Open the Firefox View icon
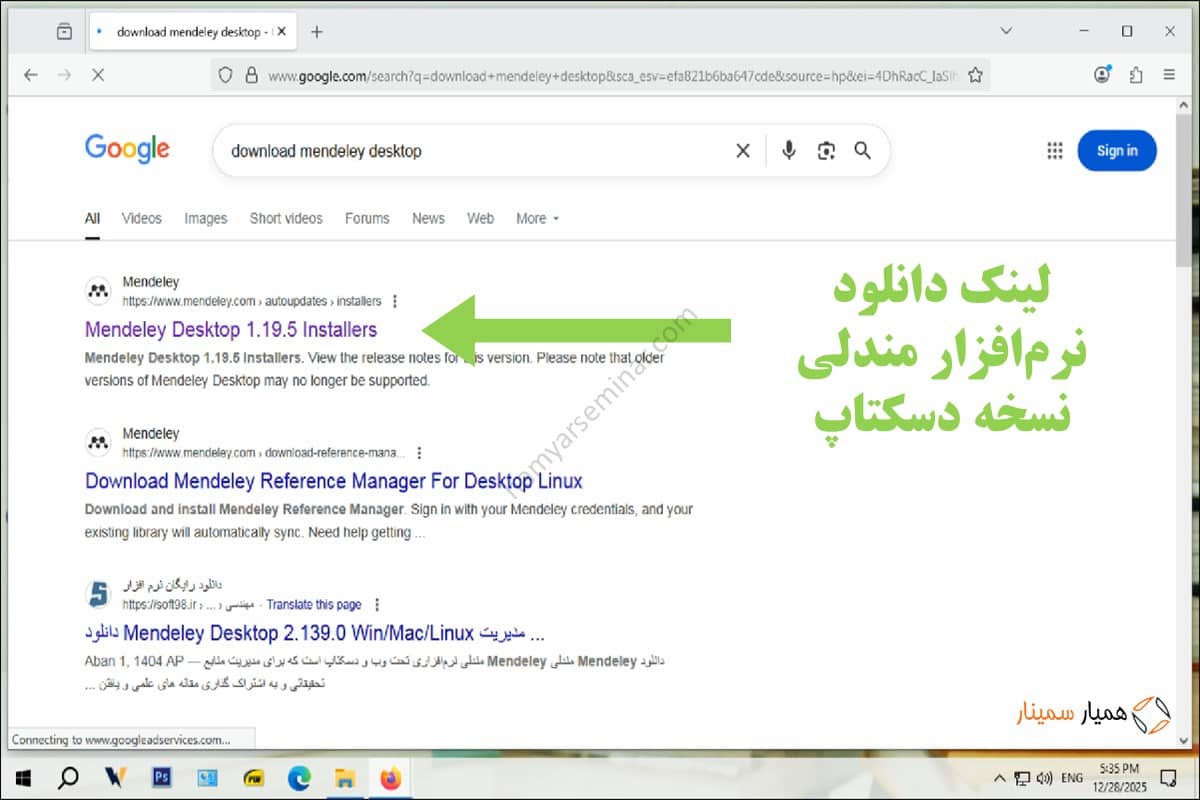The image size is (1200, 800). tap(64, 32)
